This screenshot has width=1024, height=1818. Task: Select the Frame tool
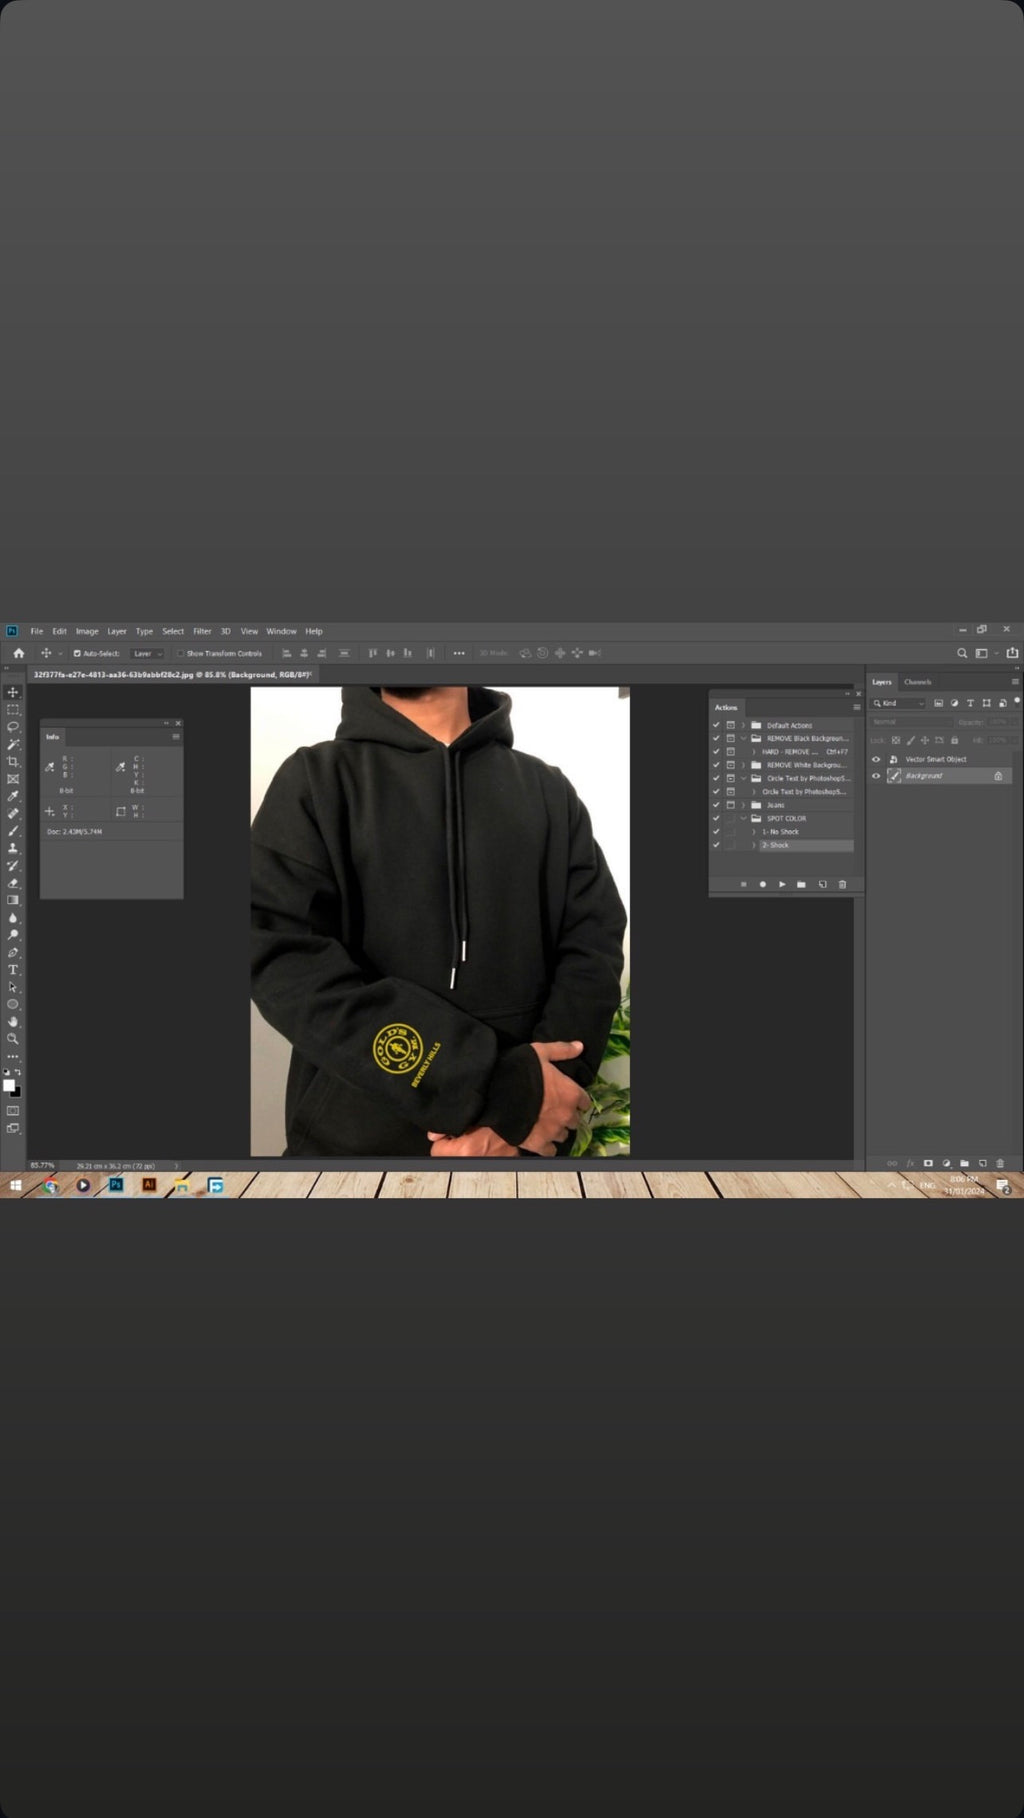13,779
